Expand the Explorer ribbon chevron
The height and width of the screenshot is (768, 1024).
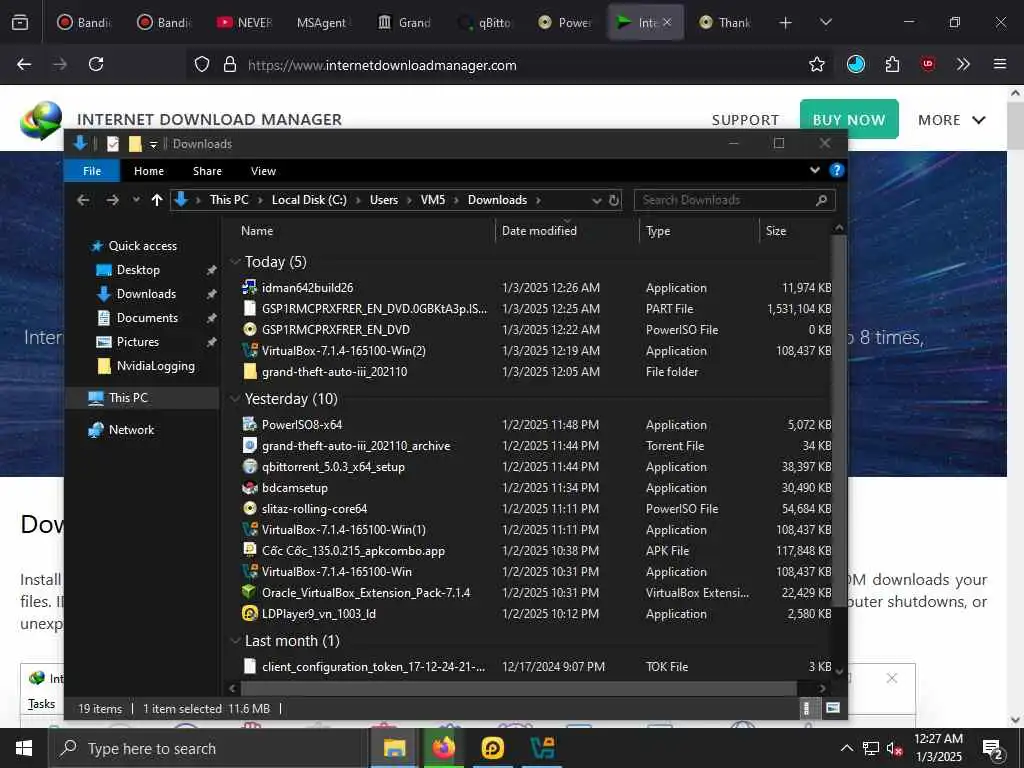[814, 170]
